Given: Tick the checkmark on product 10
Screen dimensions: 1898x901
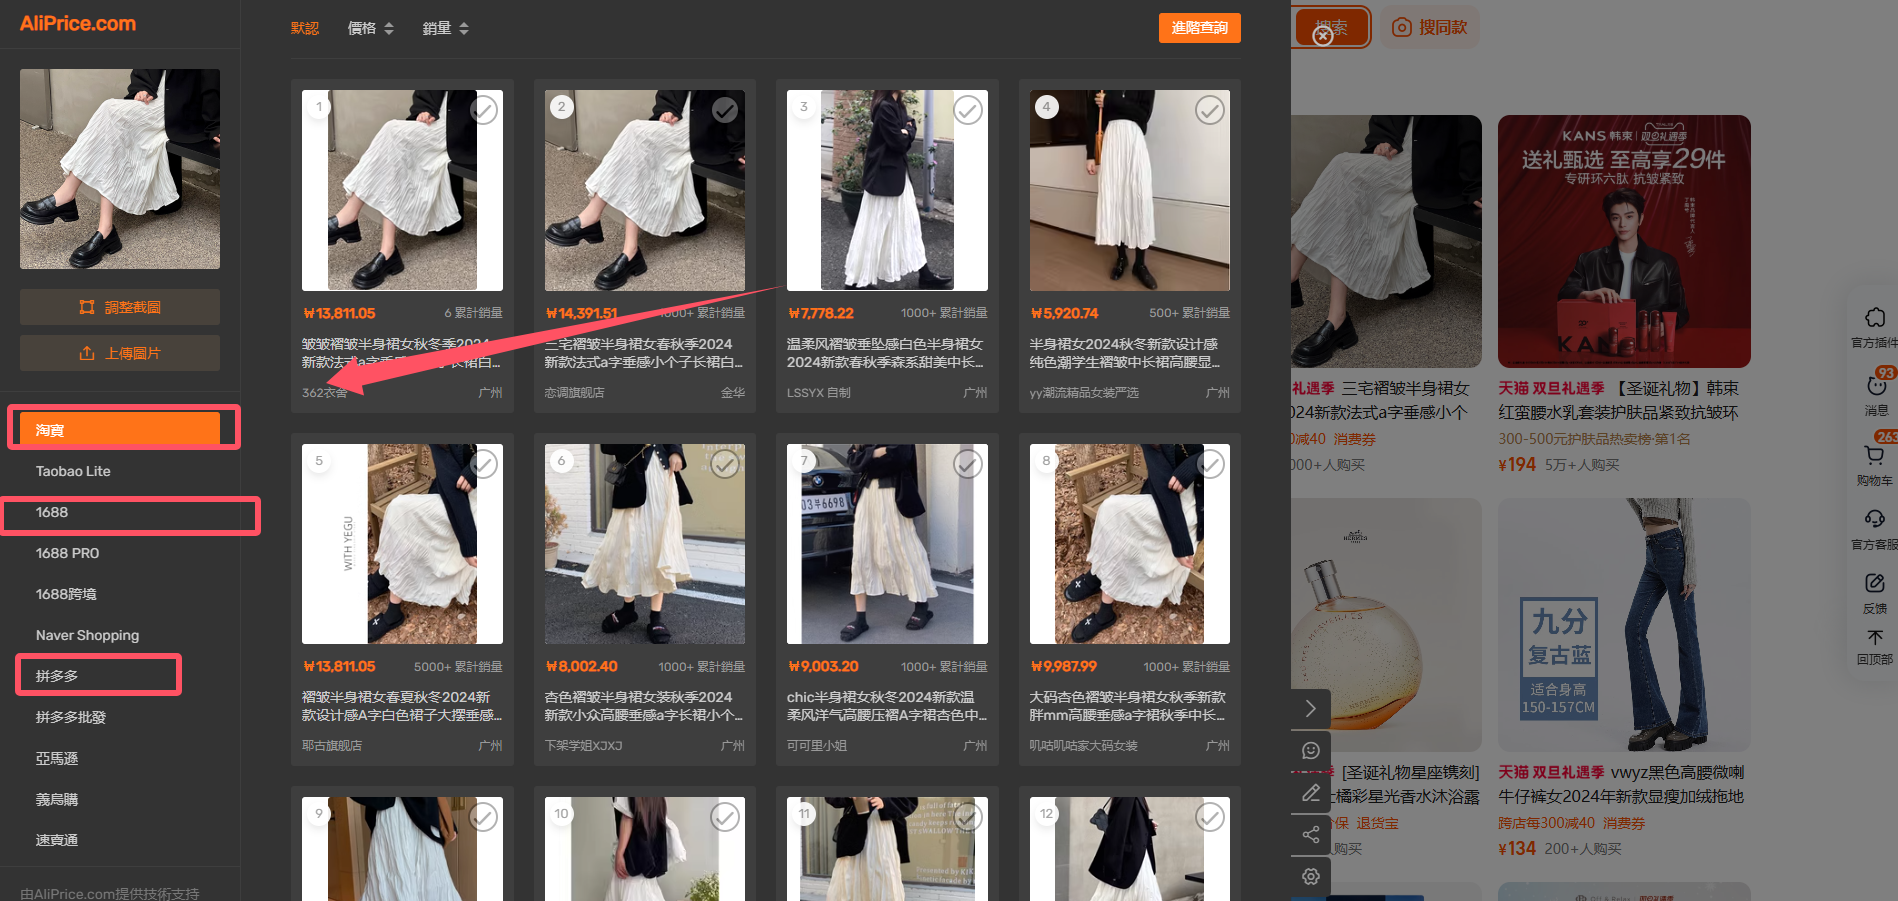Looking at the screenshot, I should 725,817.
